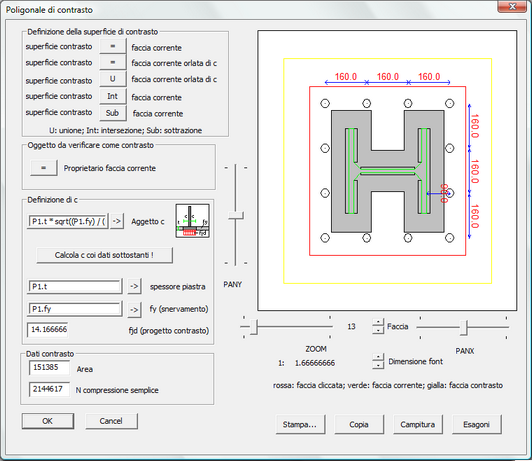
Task: Click the Esagoni button
Action: (x=476, y=424)
